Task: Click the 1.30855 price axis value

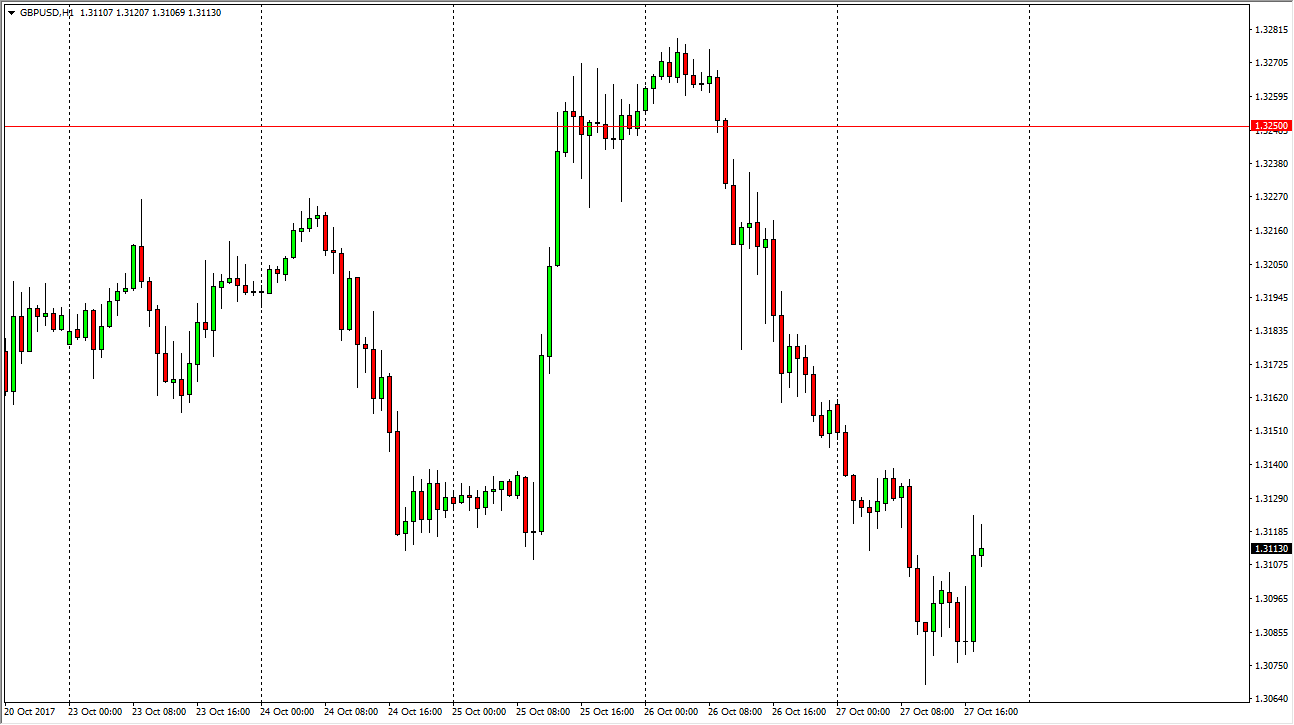Action: tap(1271, 632)
